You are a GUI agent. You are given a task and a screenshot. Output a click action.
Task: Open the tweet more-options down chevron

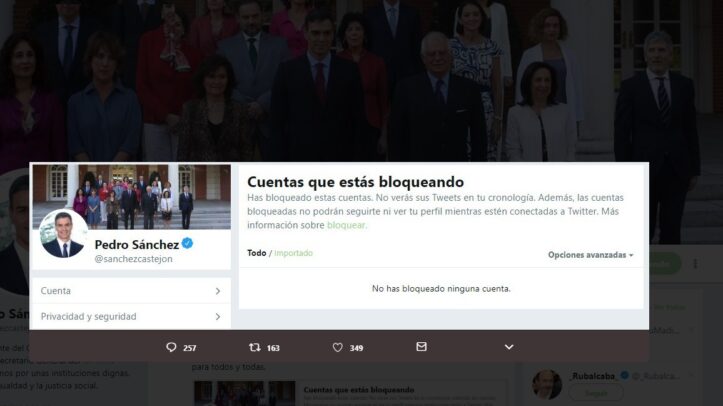pyautogui.click(x=509, y=347)
